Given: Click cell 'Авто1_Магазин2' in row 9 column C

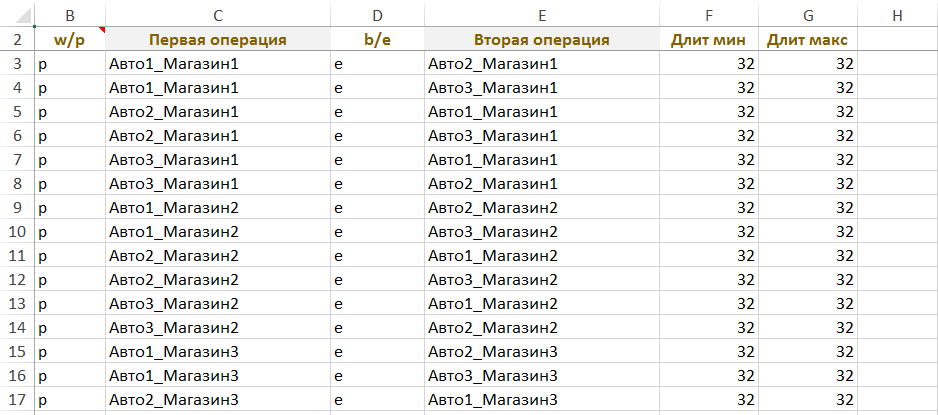Looking at the screenshot, I should [x=218, y=208].
